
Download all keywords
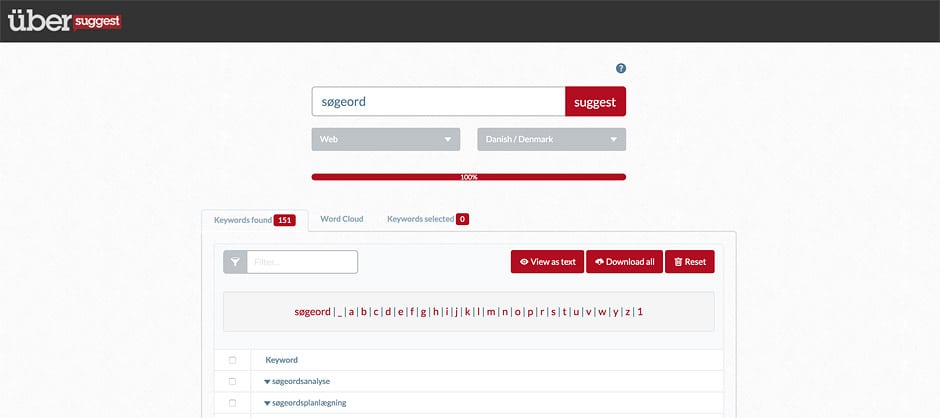coord(624,262)
